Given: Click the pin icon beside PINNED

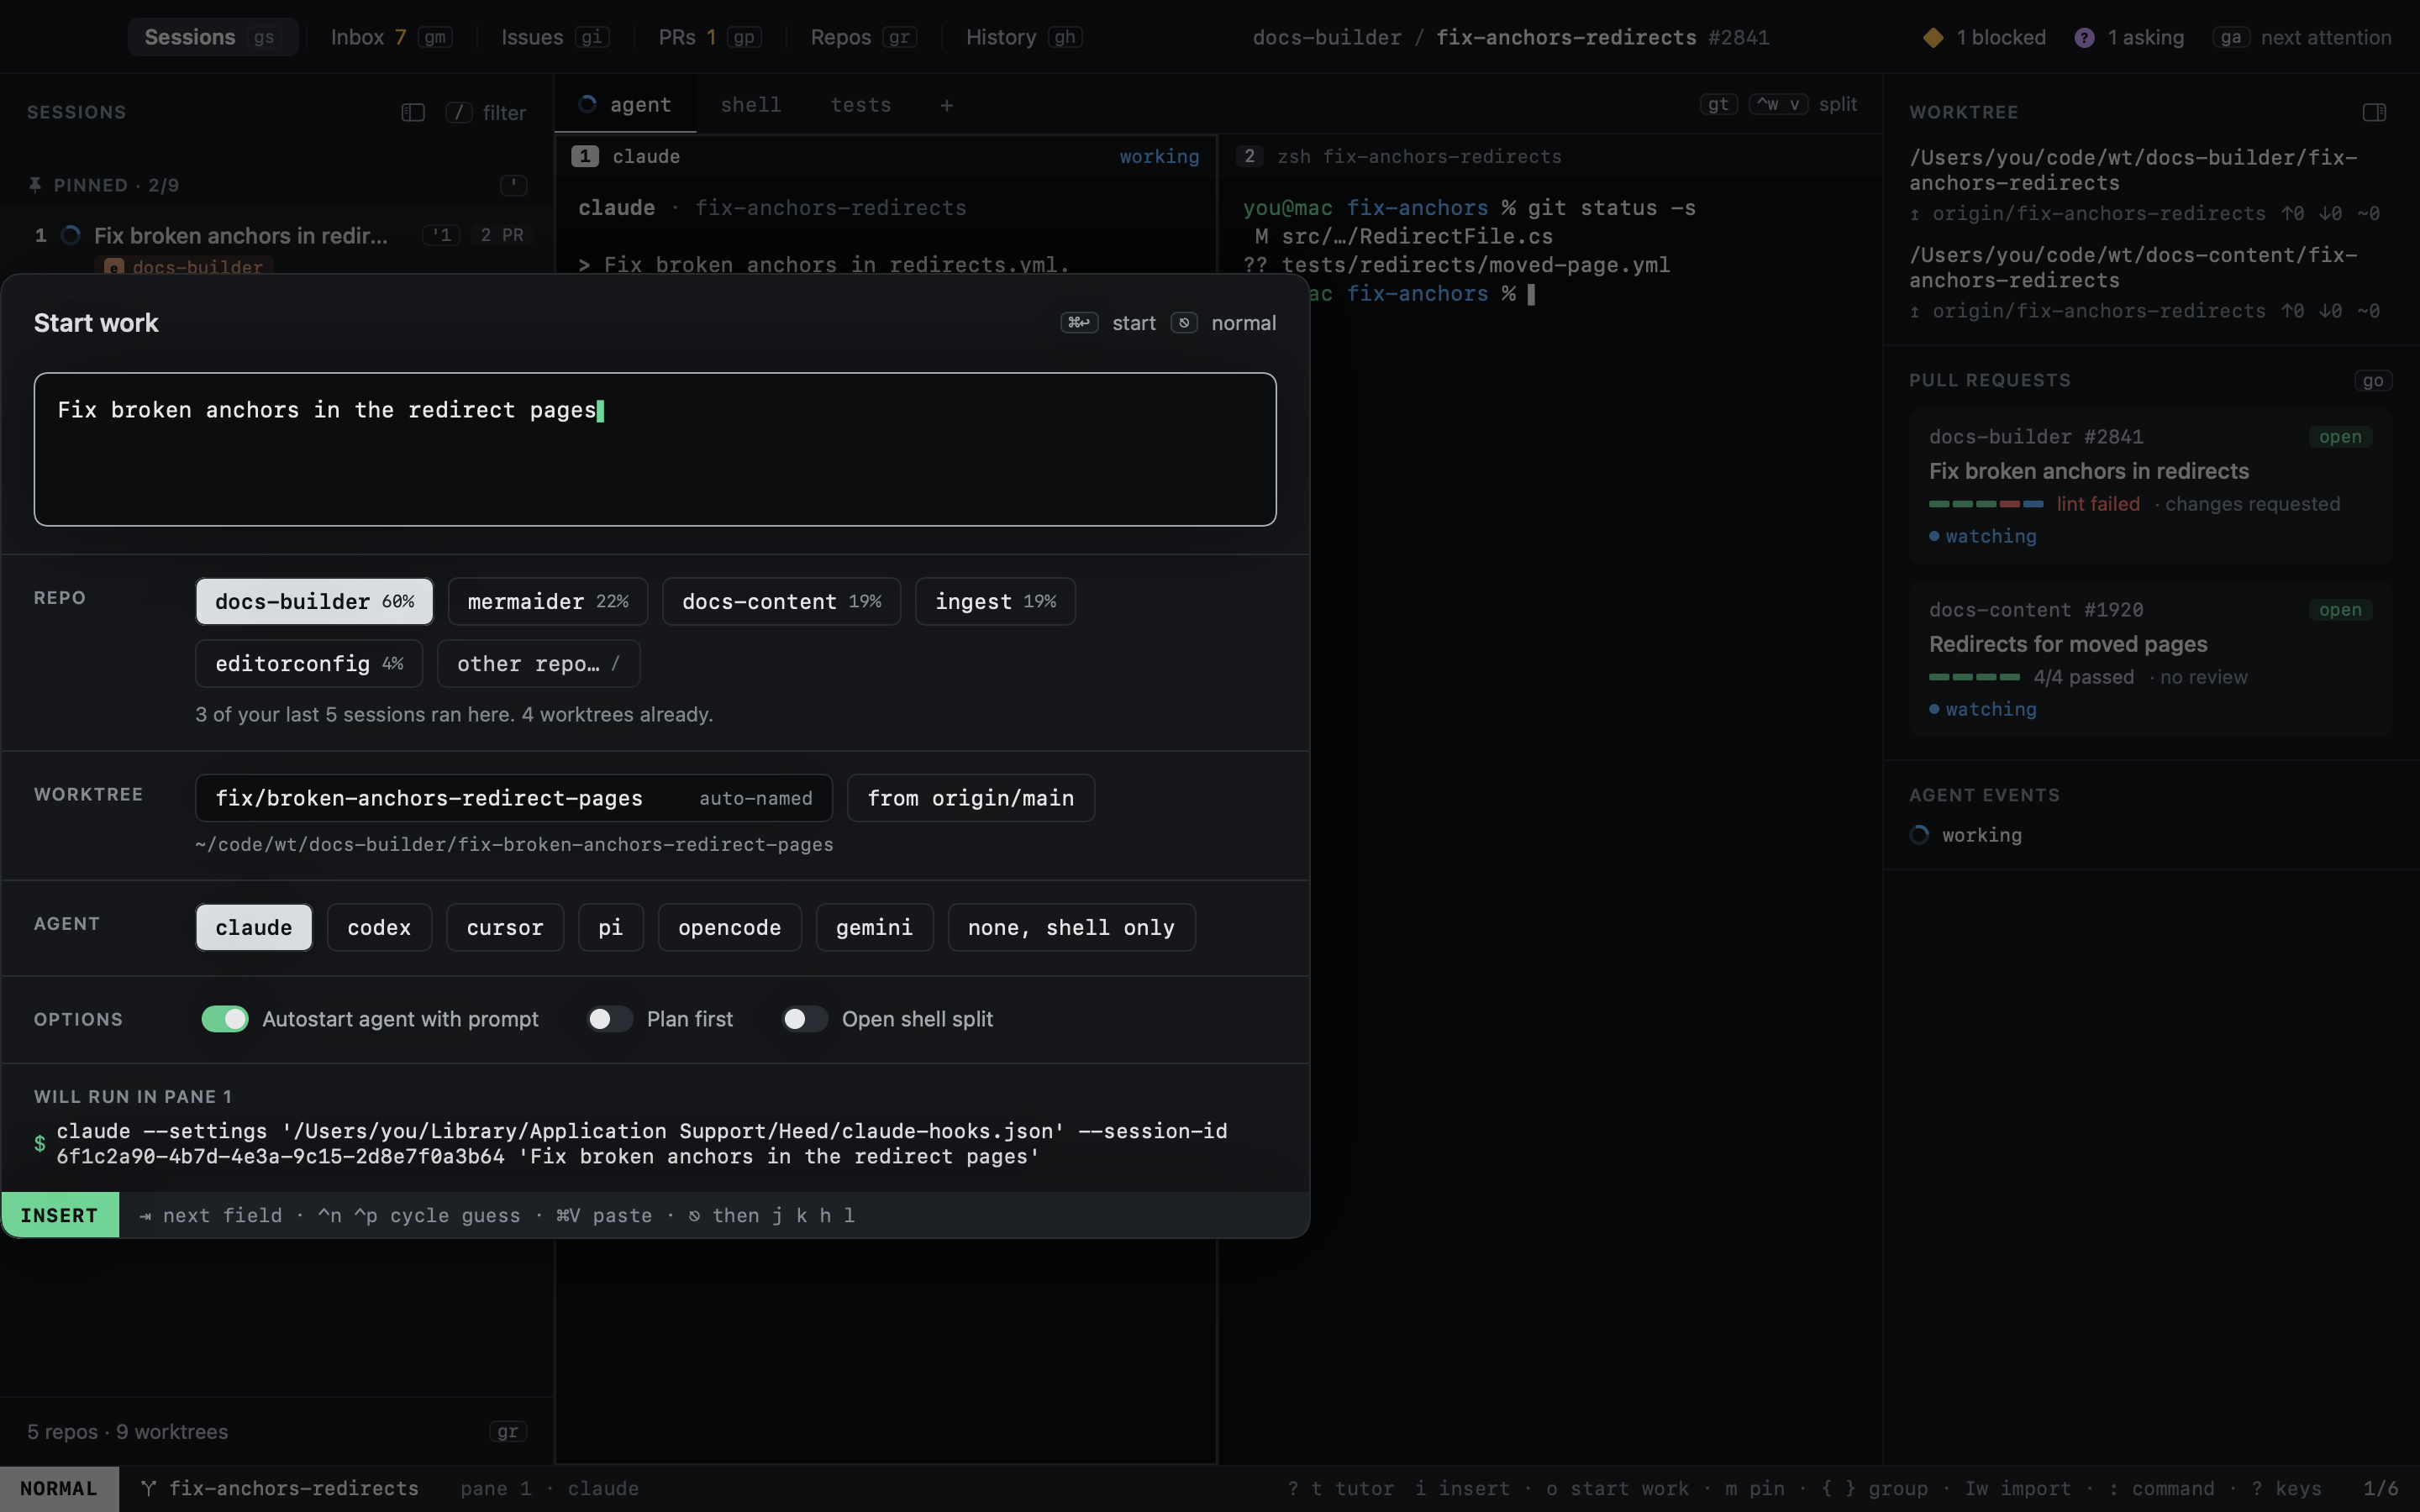Looking at the screenshot, I should (35, 185).
